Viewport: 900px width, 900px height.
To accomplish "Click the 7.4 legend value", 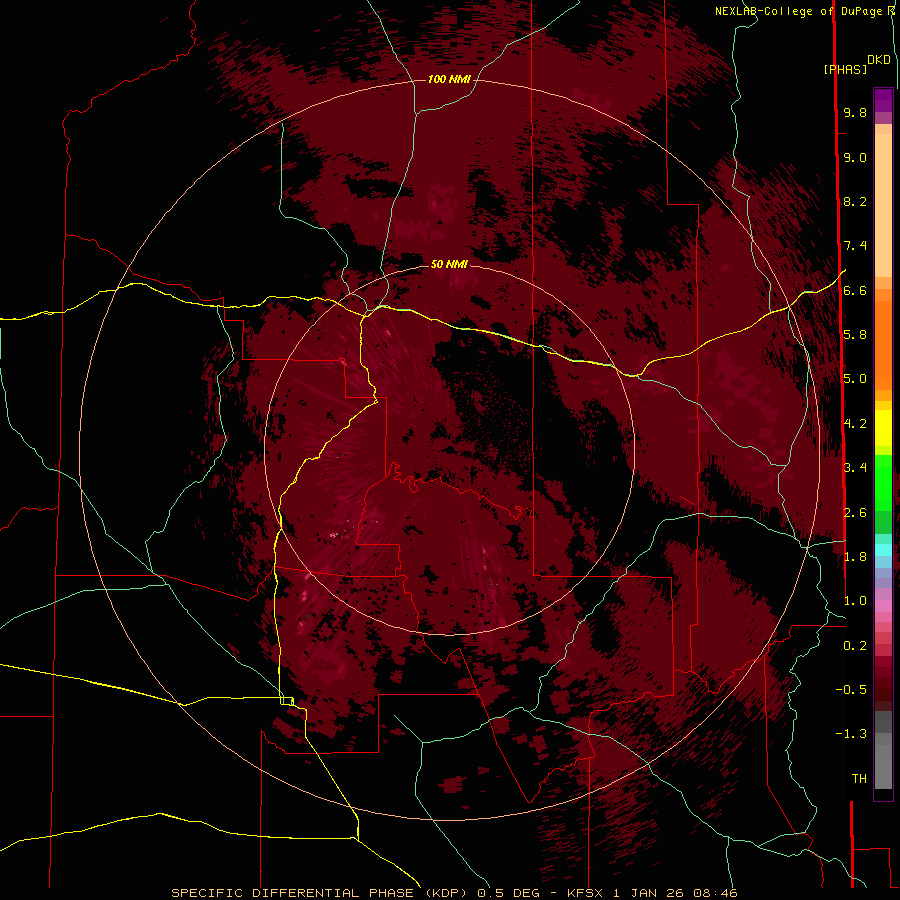I will [x=855, y=246].
